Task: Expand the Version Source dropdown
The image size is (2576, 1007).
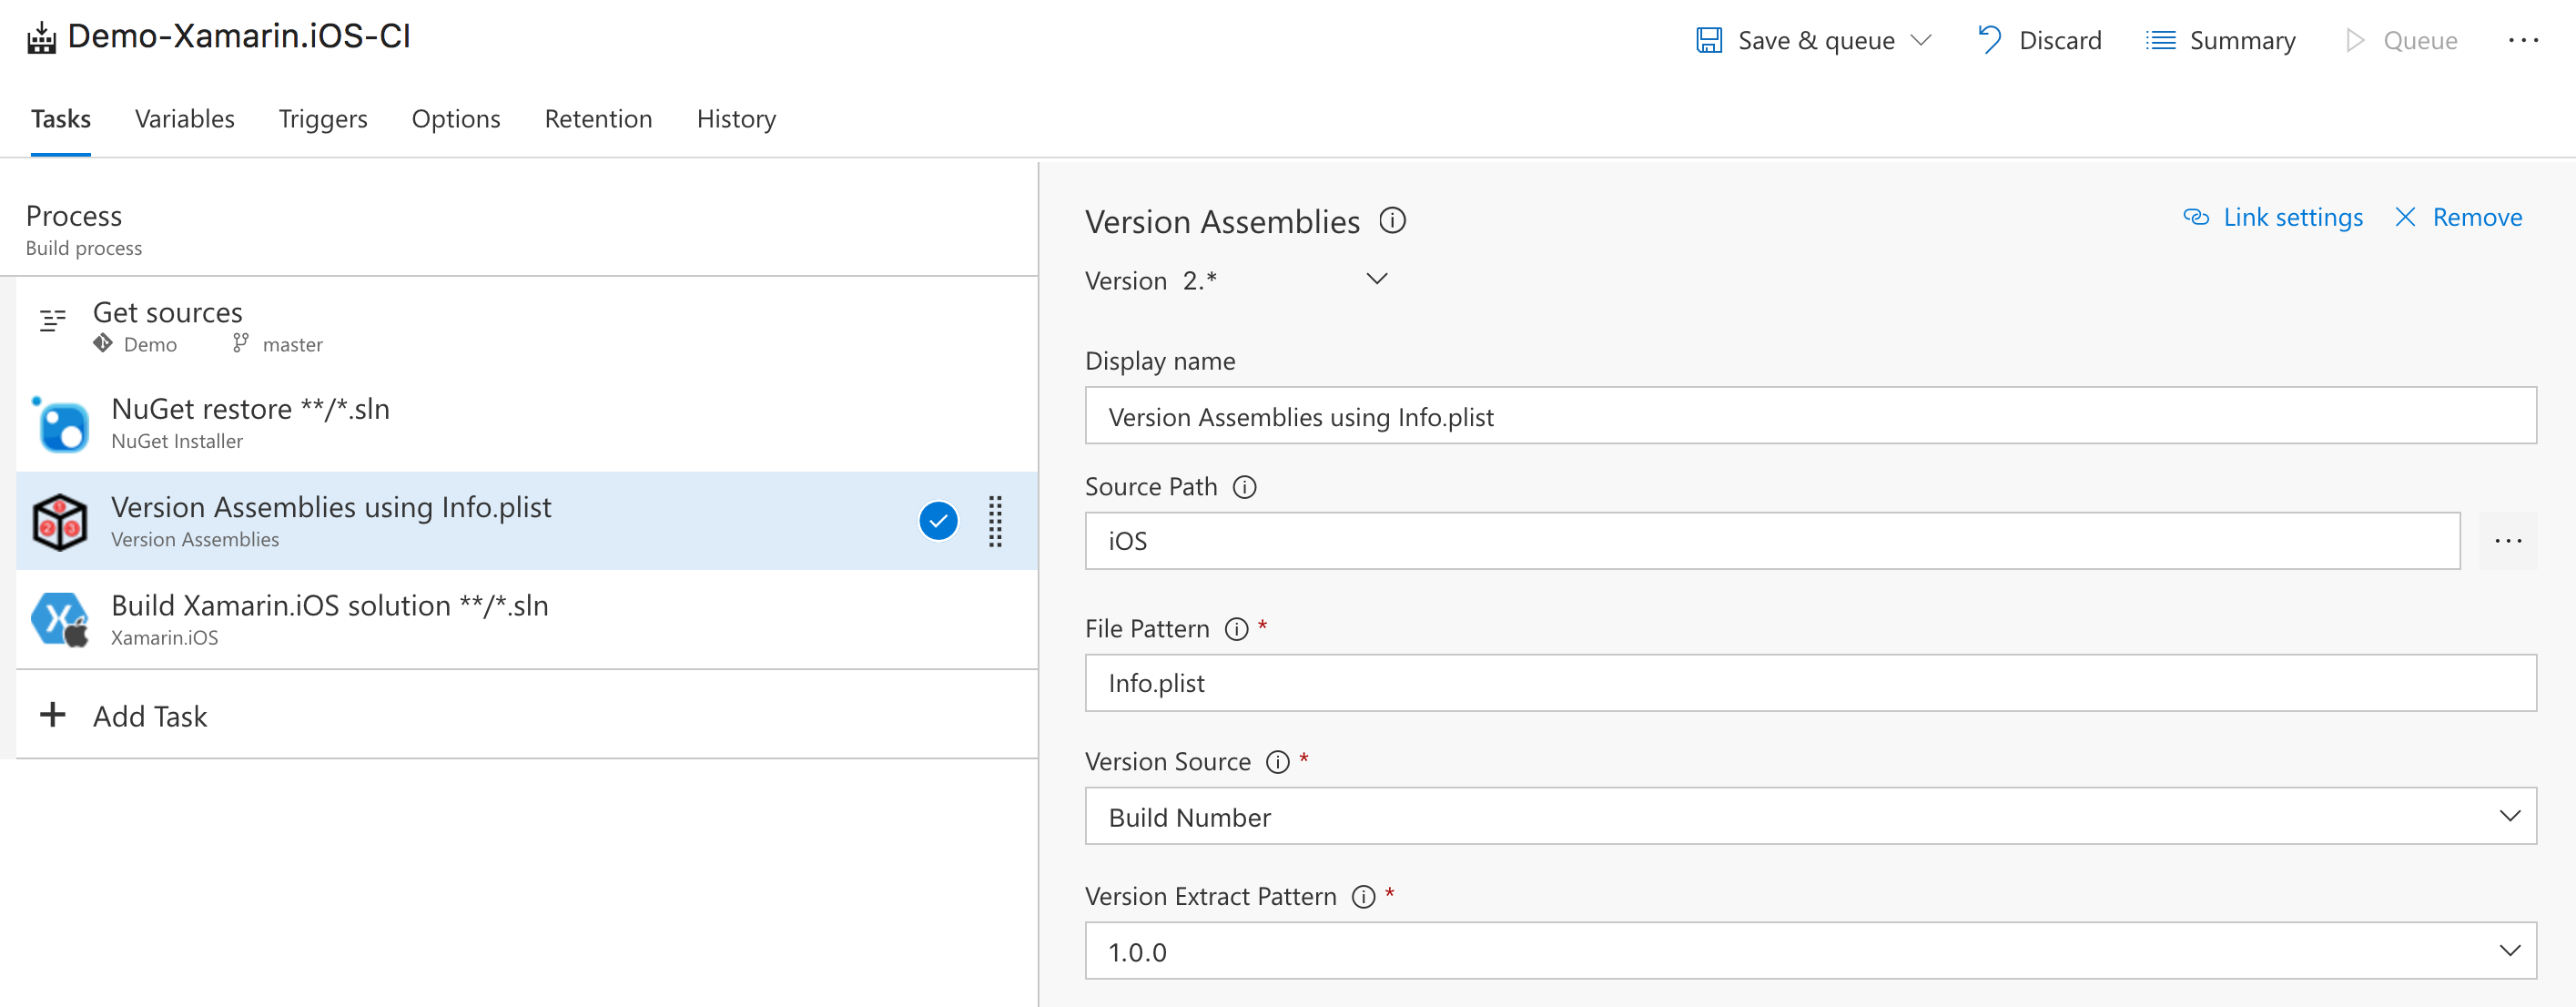Action: 2510,817
